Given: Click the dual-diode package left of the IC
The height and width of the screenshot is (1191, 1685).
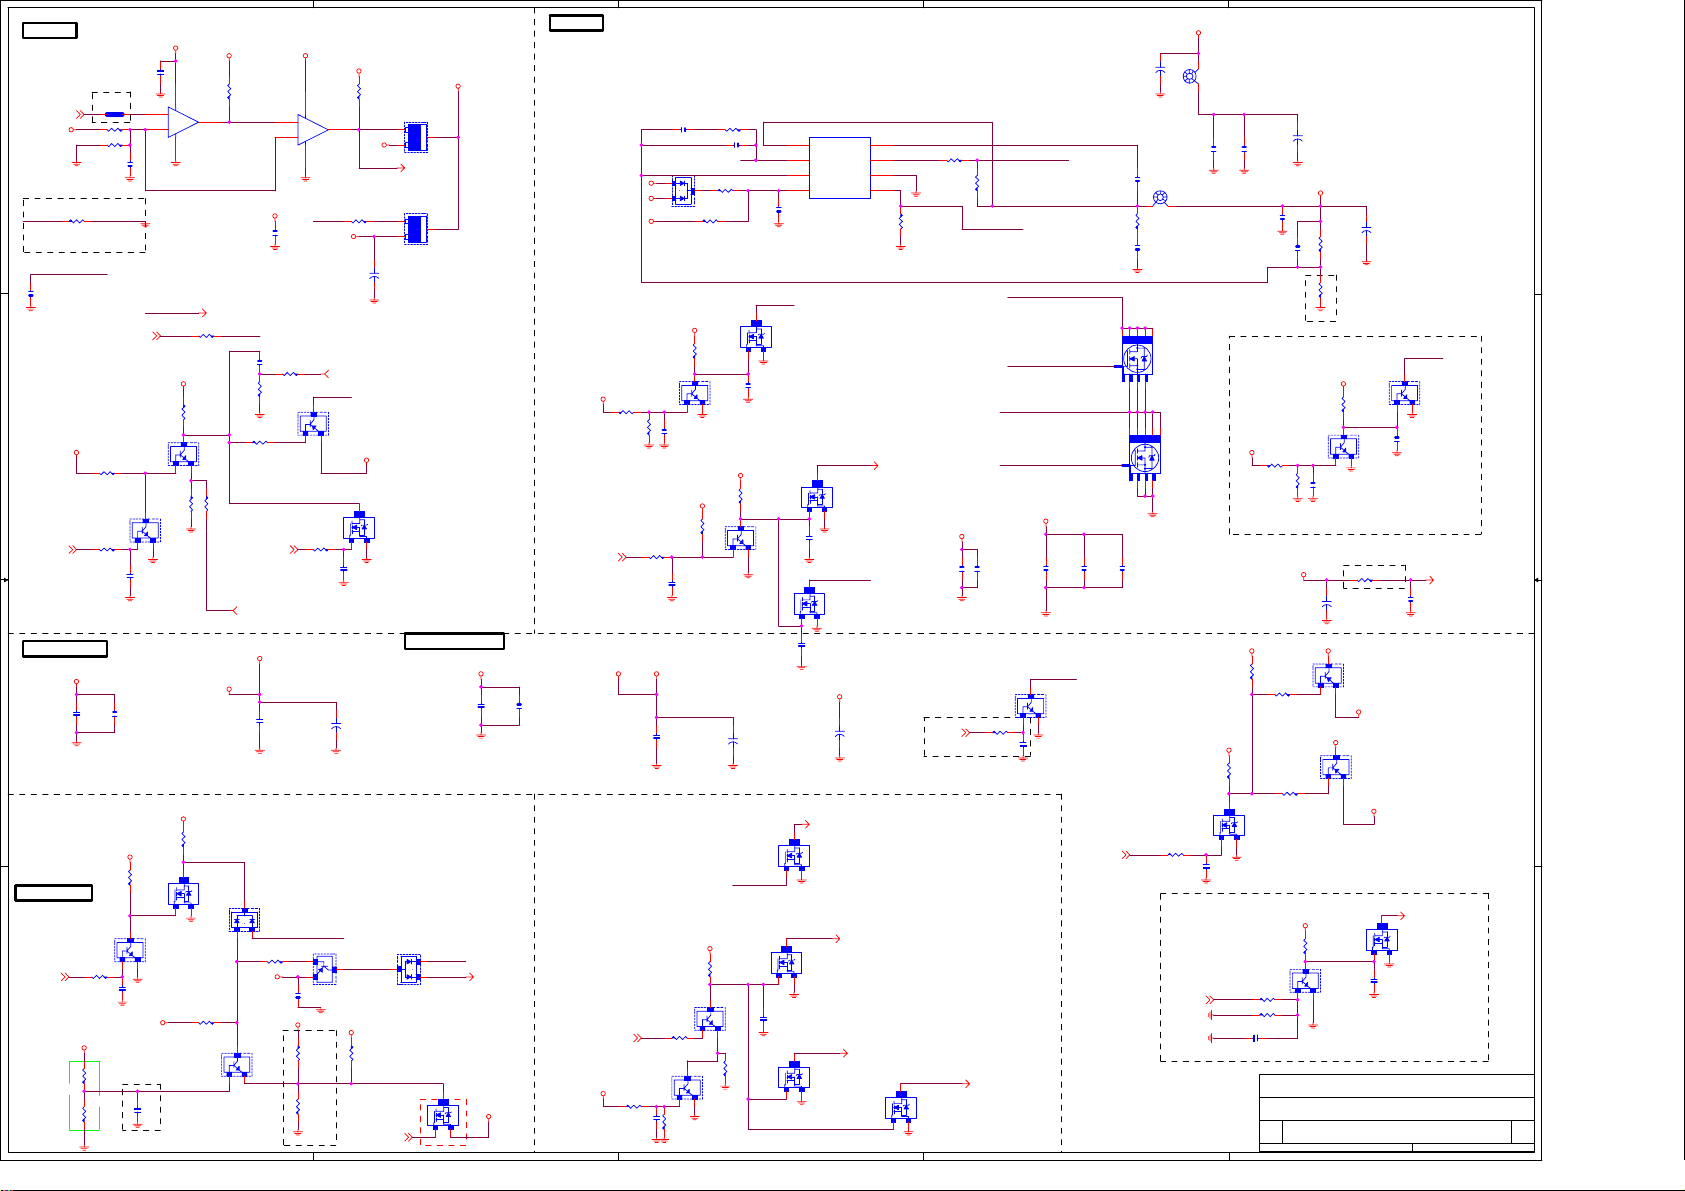Looking at the screenshot, I should tap(683, 190).
